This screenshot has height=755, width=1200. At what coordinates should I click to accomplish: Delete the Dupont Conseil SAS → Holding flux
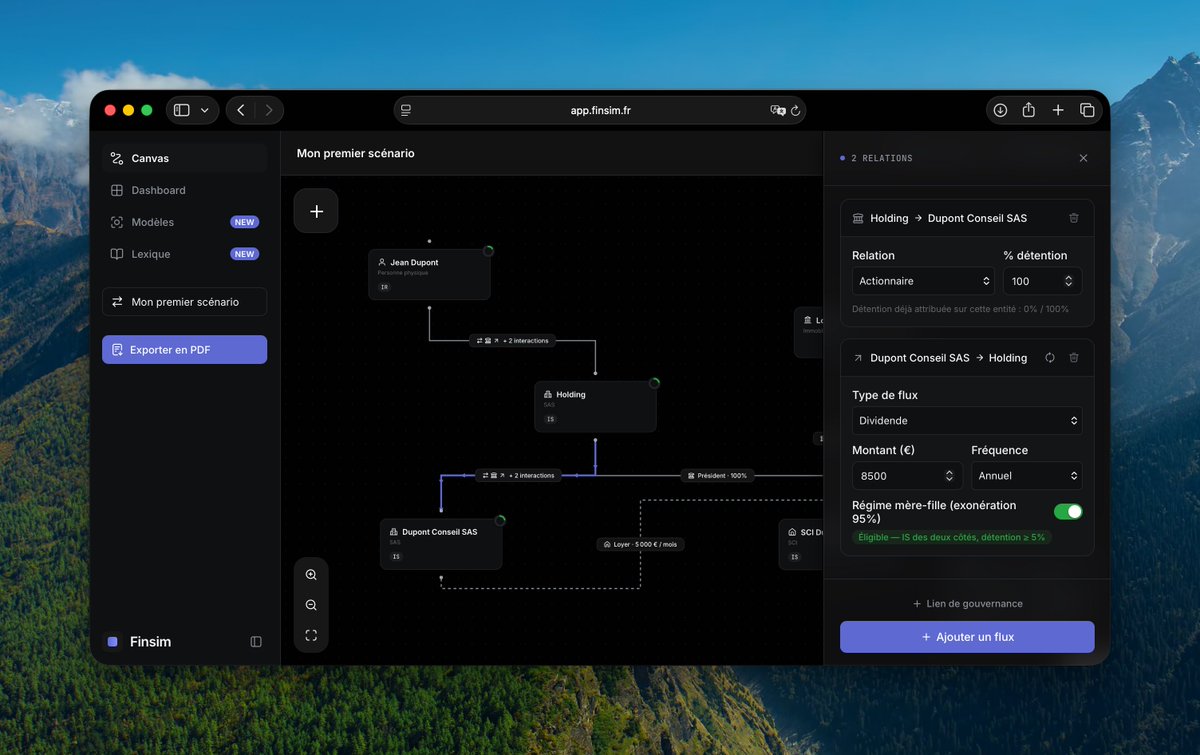[x=1074, y=358]
